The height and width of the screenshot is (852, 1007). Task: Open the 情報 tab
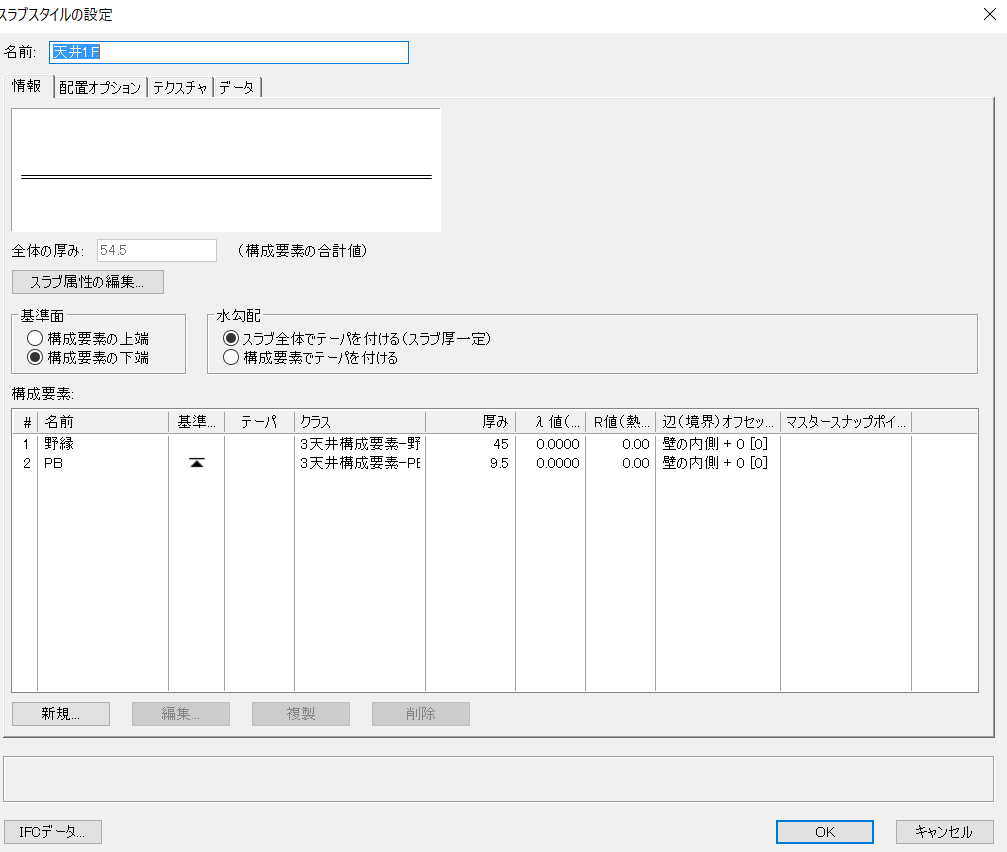click(x=27, y=87)
